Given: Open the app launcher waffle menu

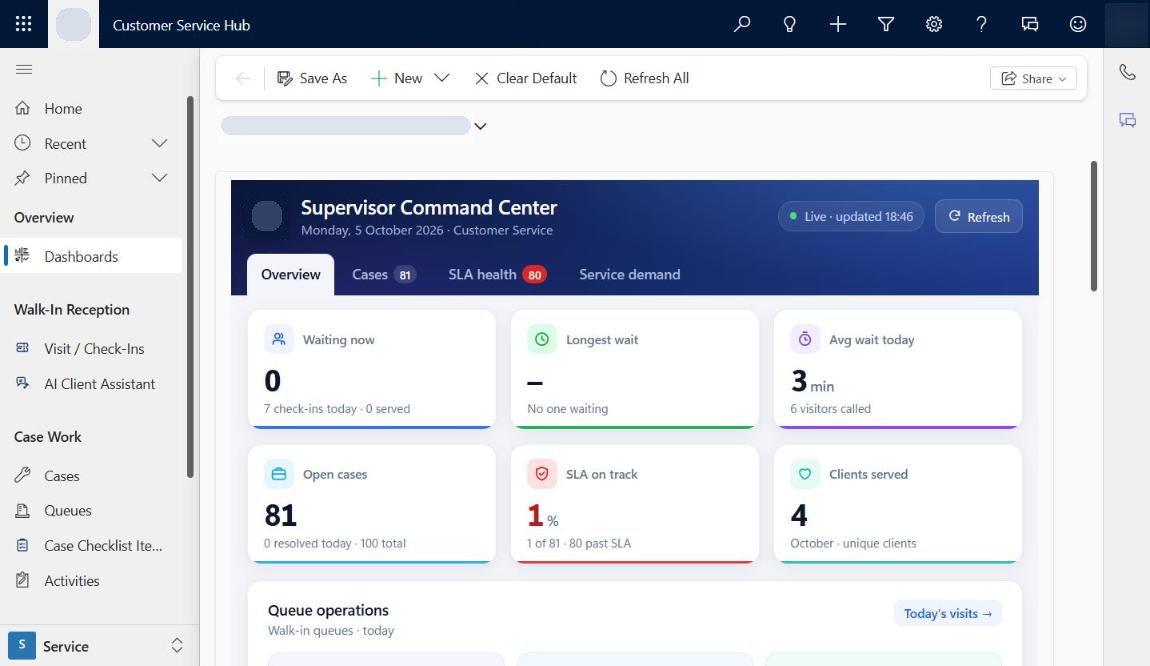Looking at the screenshot, I should (23, 24).
